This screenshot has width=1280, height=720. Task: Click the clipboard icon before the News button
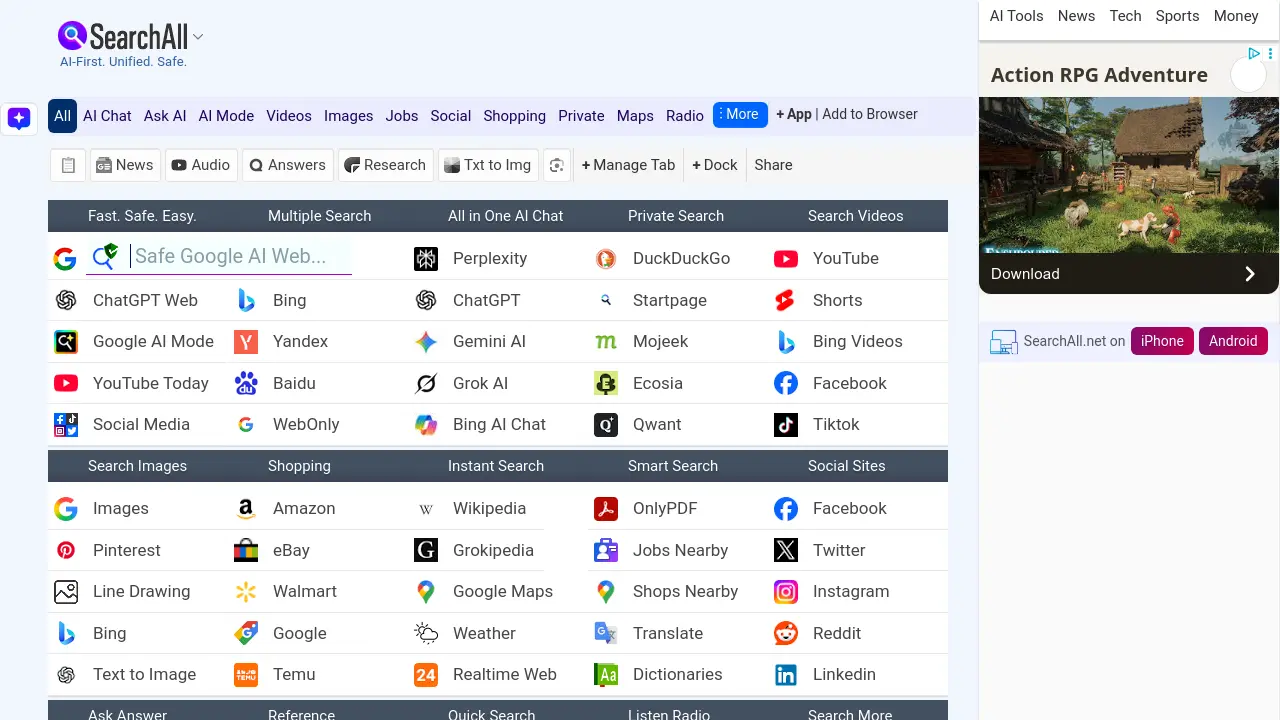(x=68, y=165)
